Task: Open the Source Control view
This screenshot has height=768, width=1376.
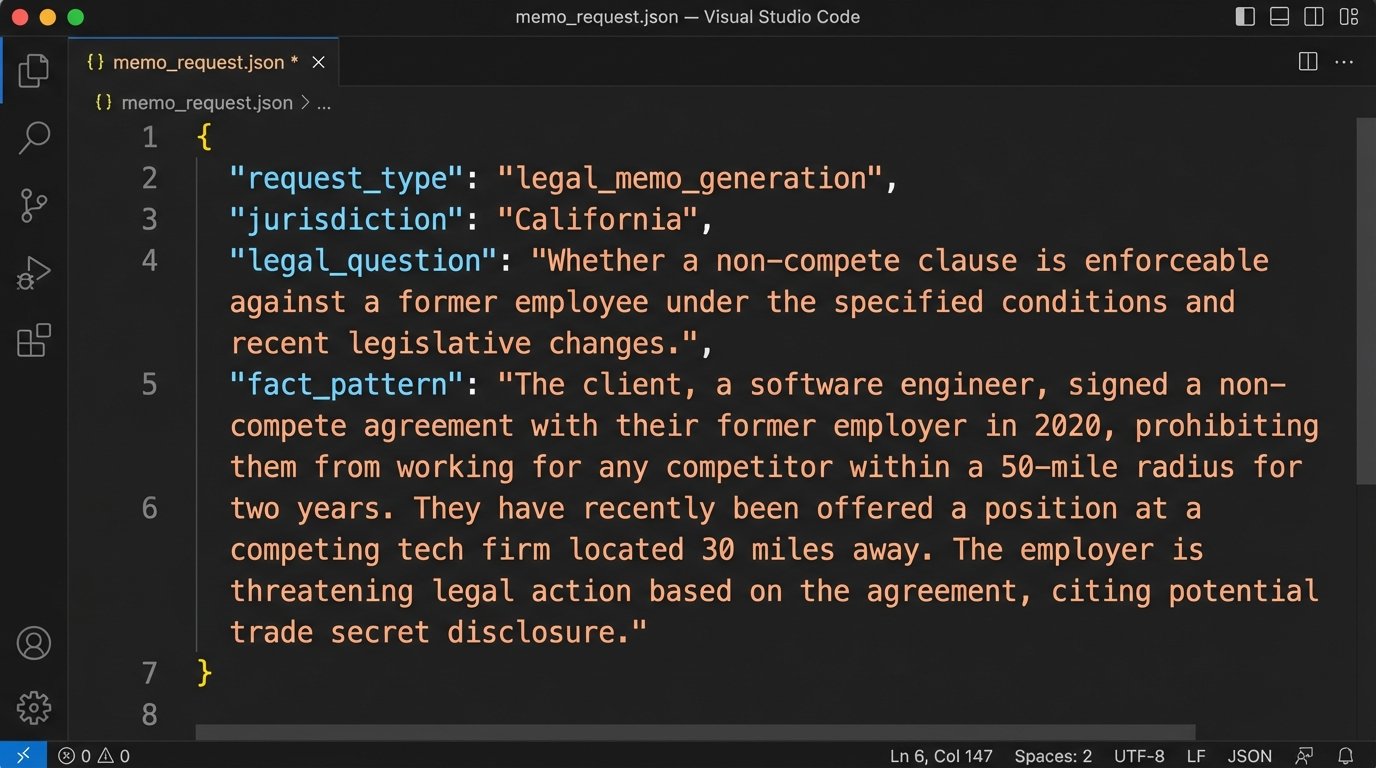Action: tap(33, 205)
